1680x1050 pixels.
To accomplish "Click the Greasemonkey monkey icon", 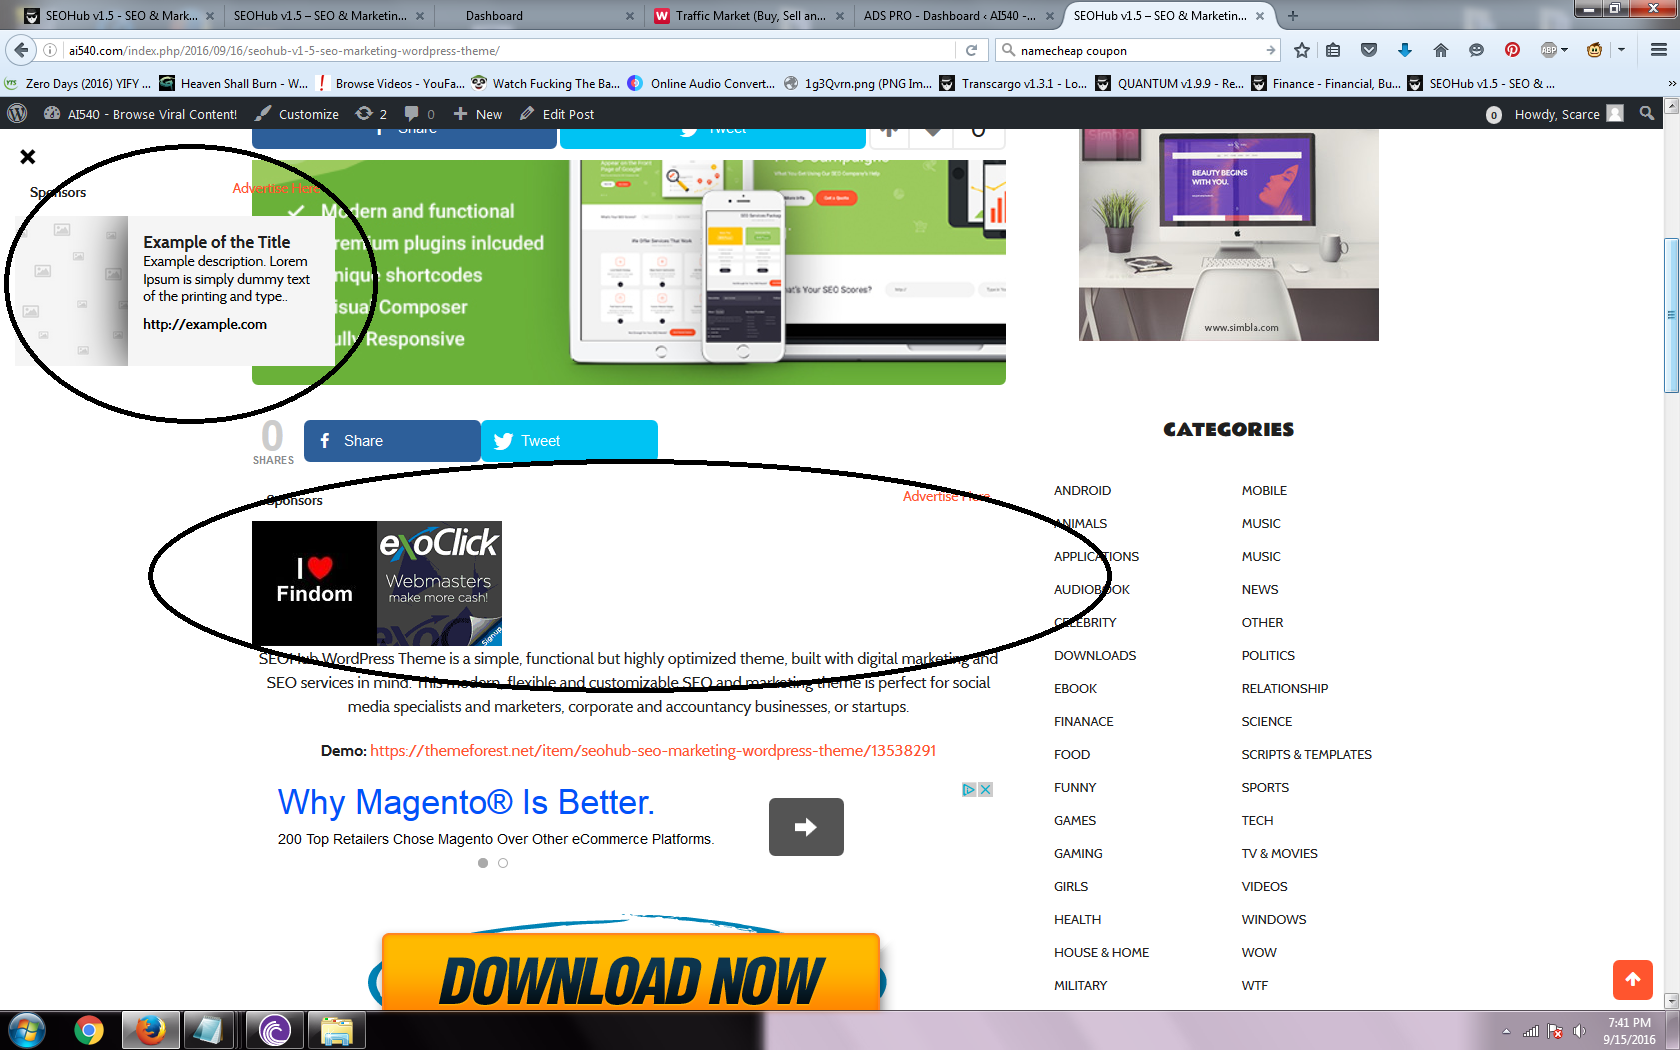I will point(1595,50).
